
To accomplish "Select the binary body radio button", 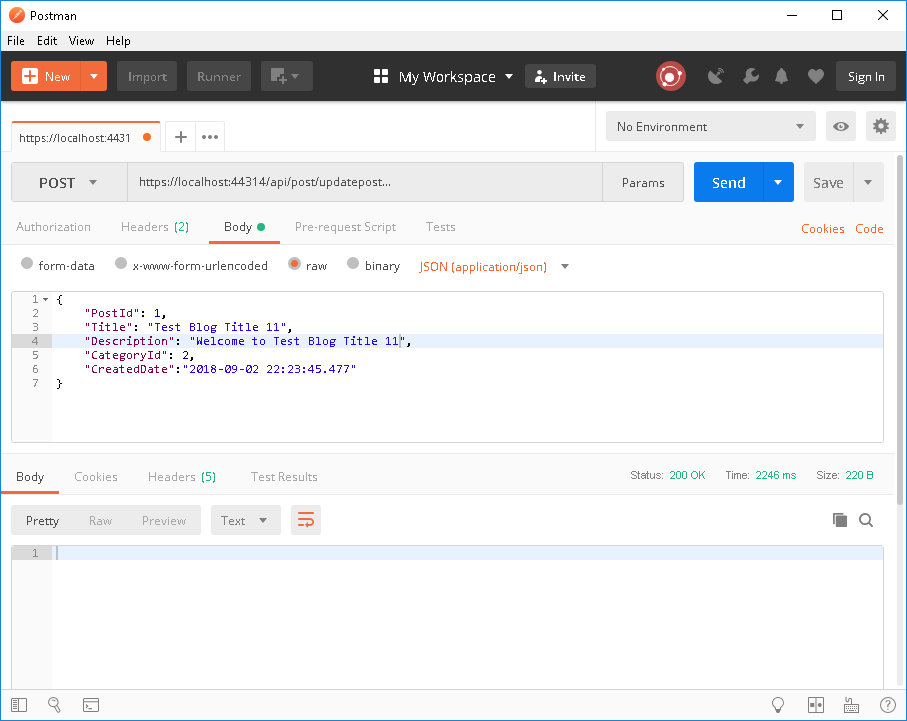I will click(x=353, y=263).
